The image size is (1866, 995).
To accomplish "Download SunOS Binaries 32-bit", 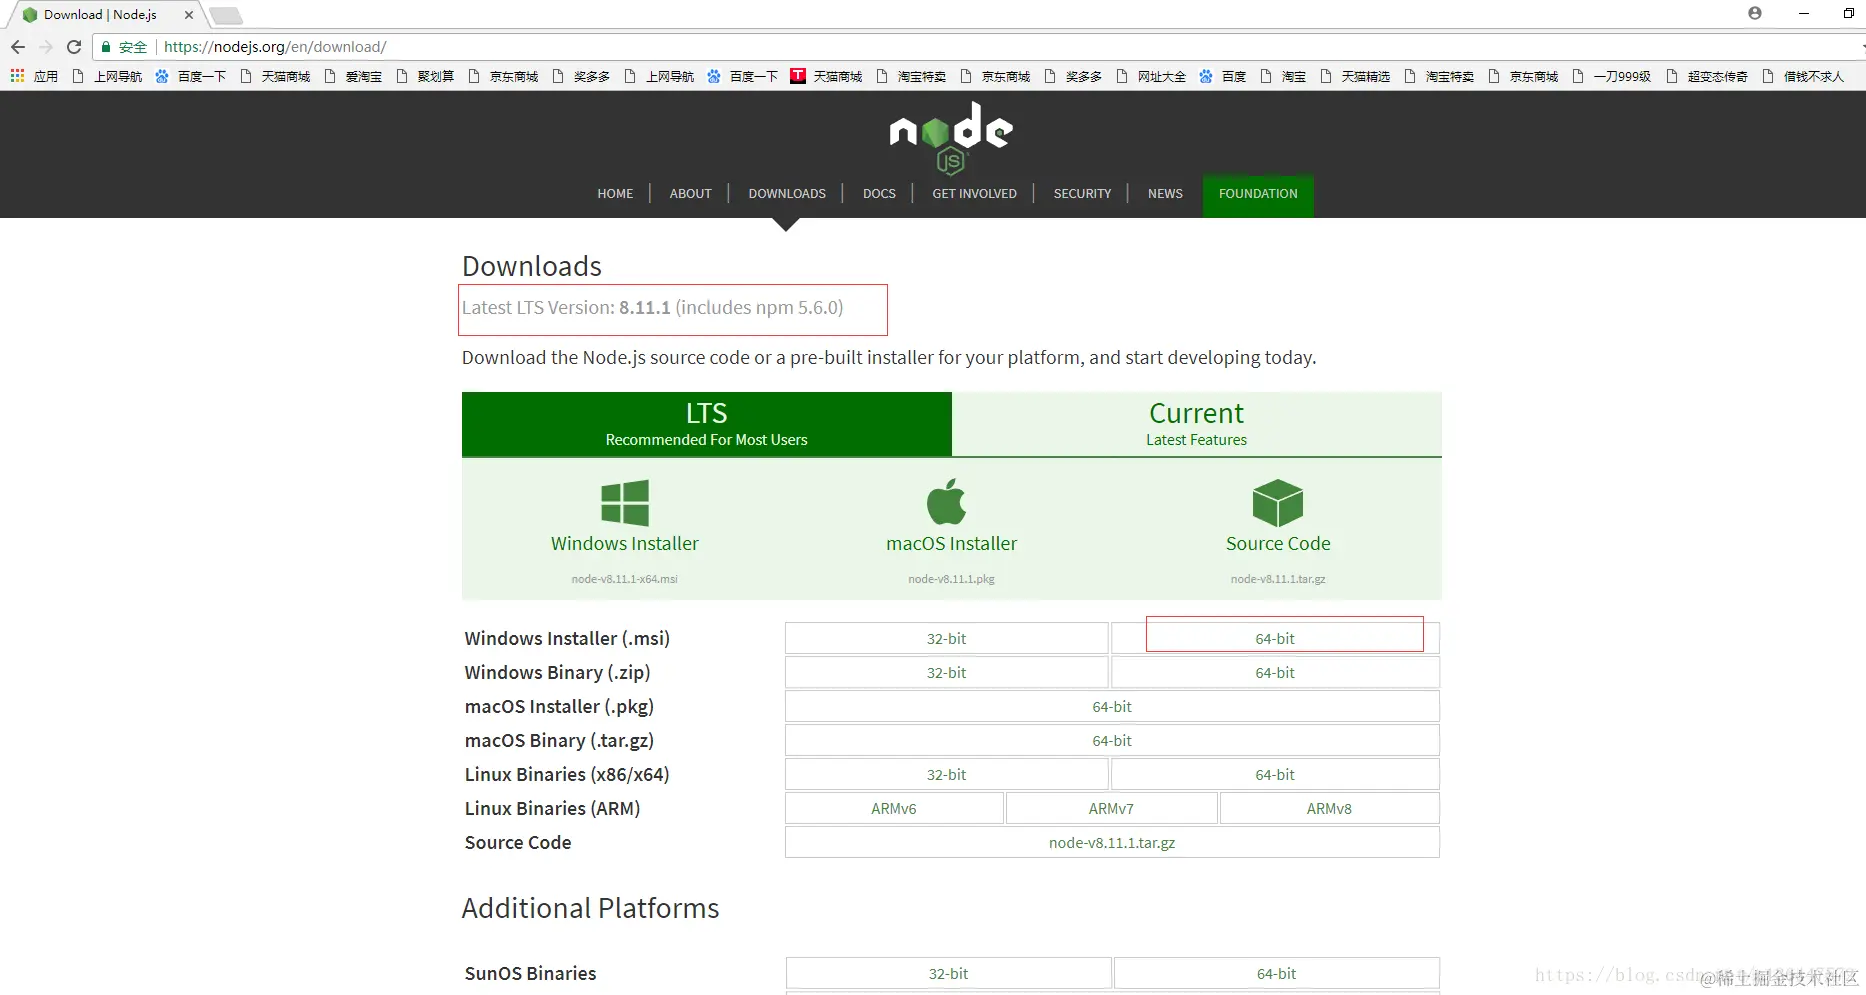I will coord(948,973).
